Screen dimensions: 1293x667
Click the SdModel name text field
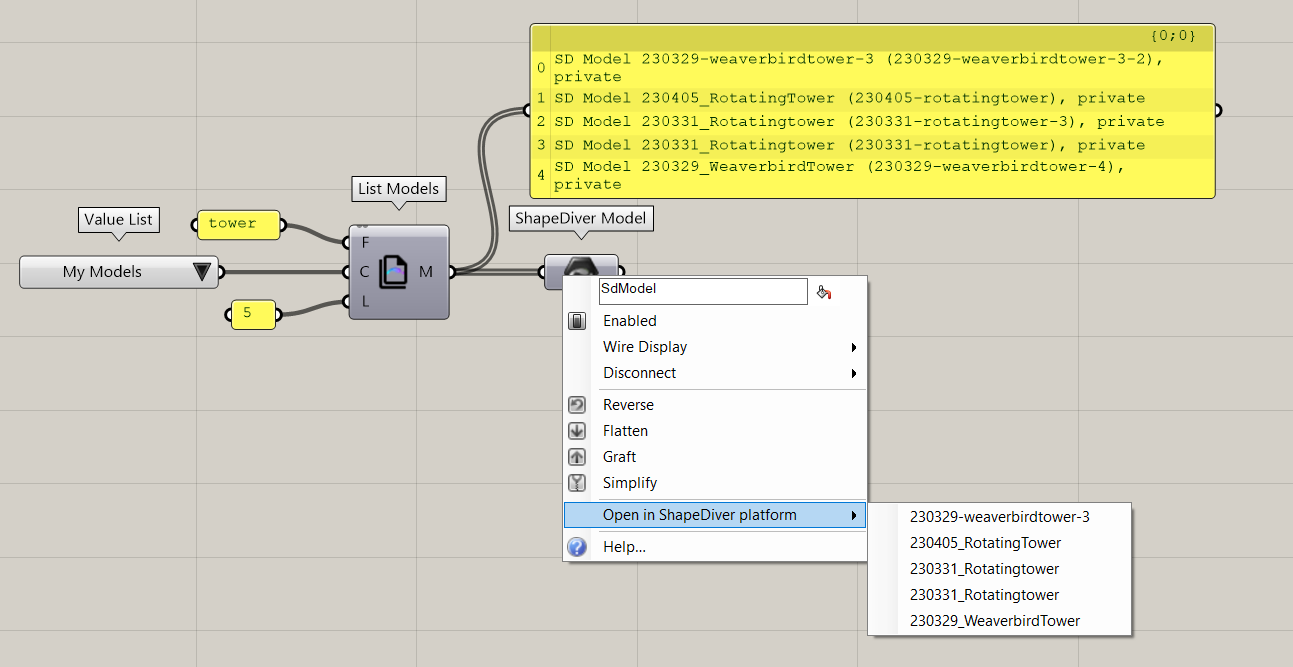click(x=702, y=291)
